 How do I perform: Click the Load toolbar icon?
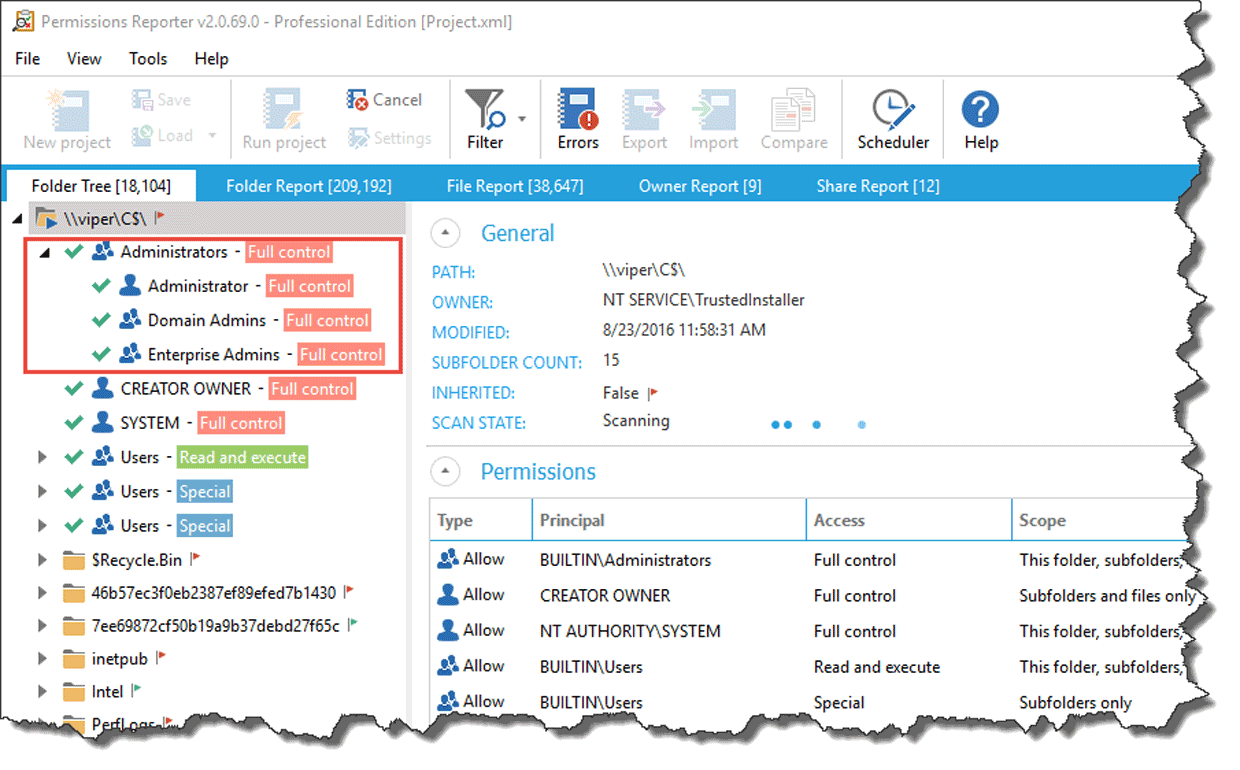point(143,135)
